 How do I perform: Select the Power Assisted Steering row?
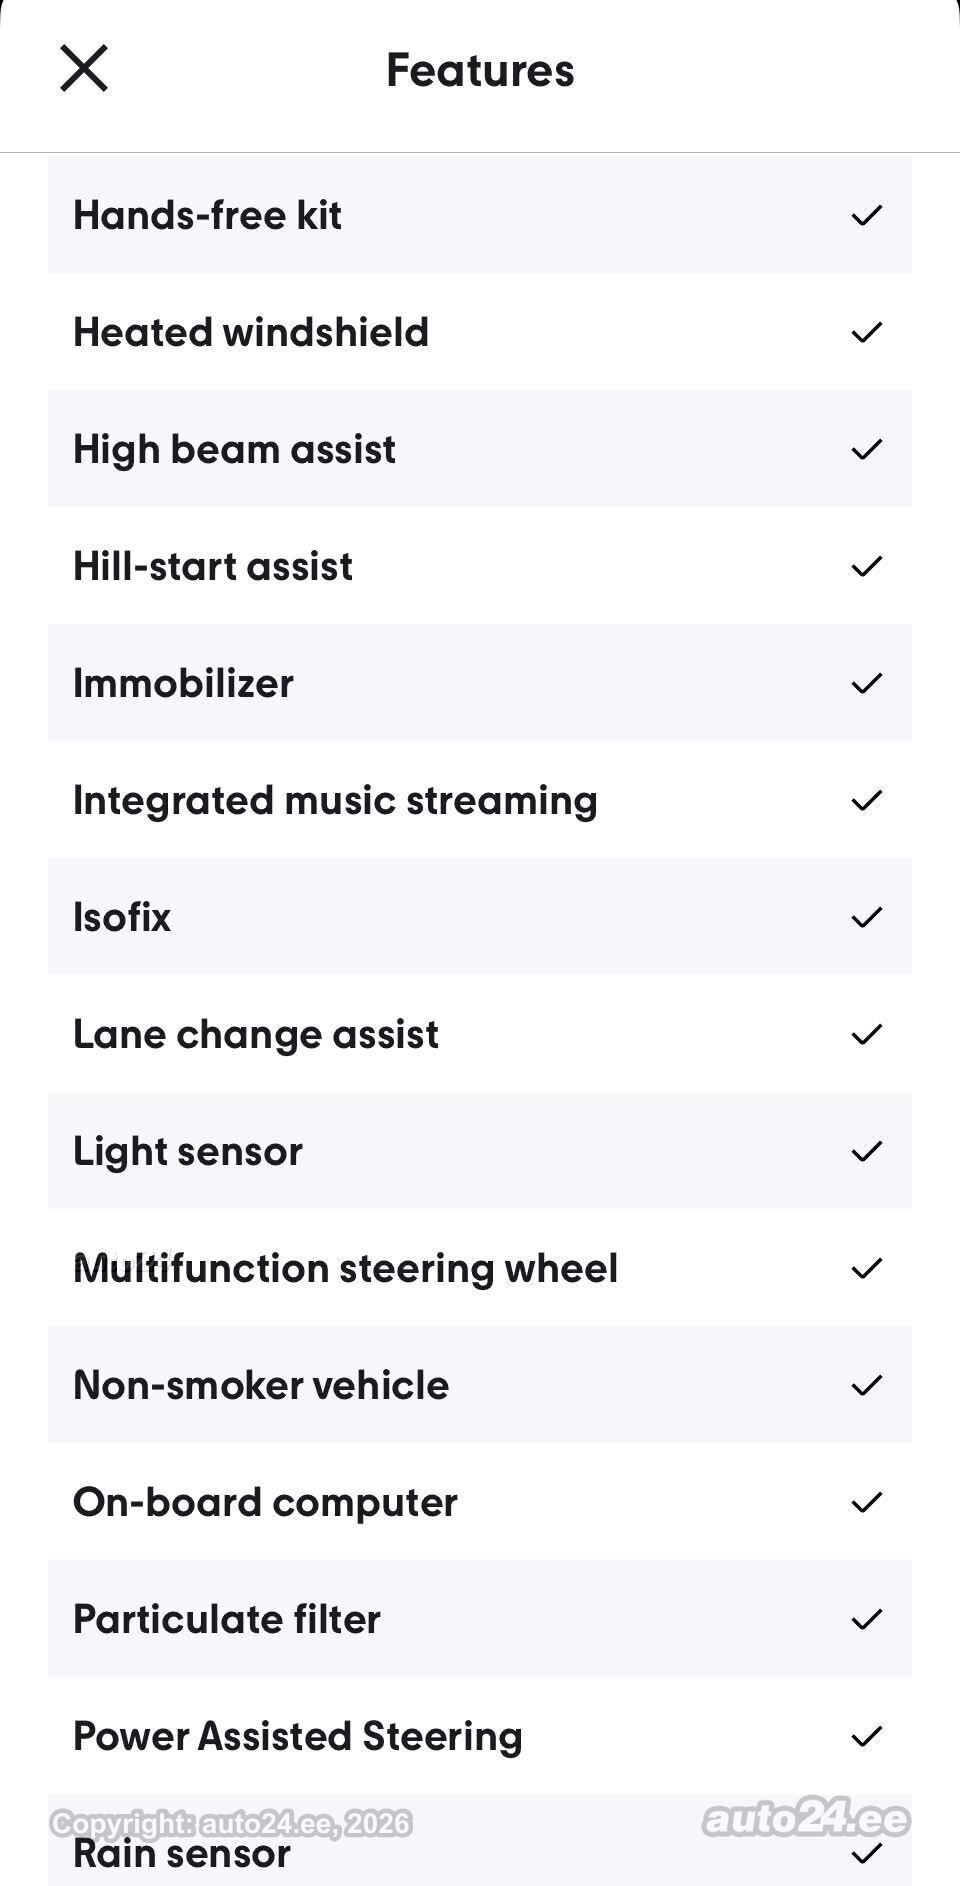[x=480, y=1736]
